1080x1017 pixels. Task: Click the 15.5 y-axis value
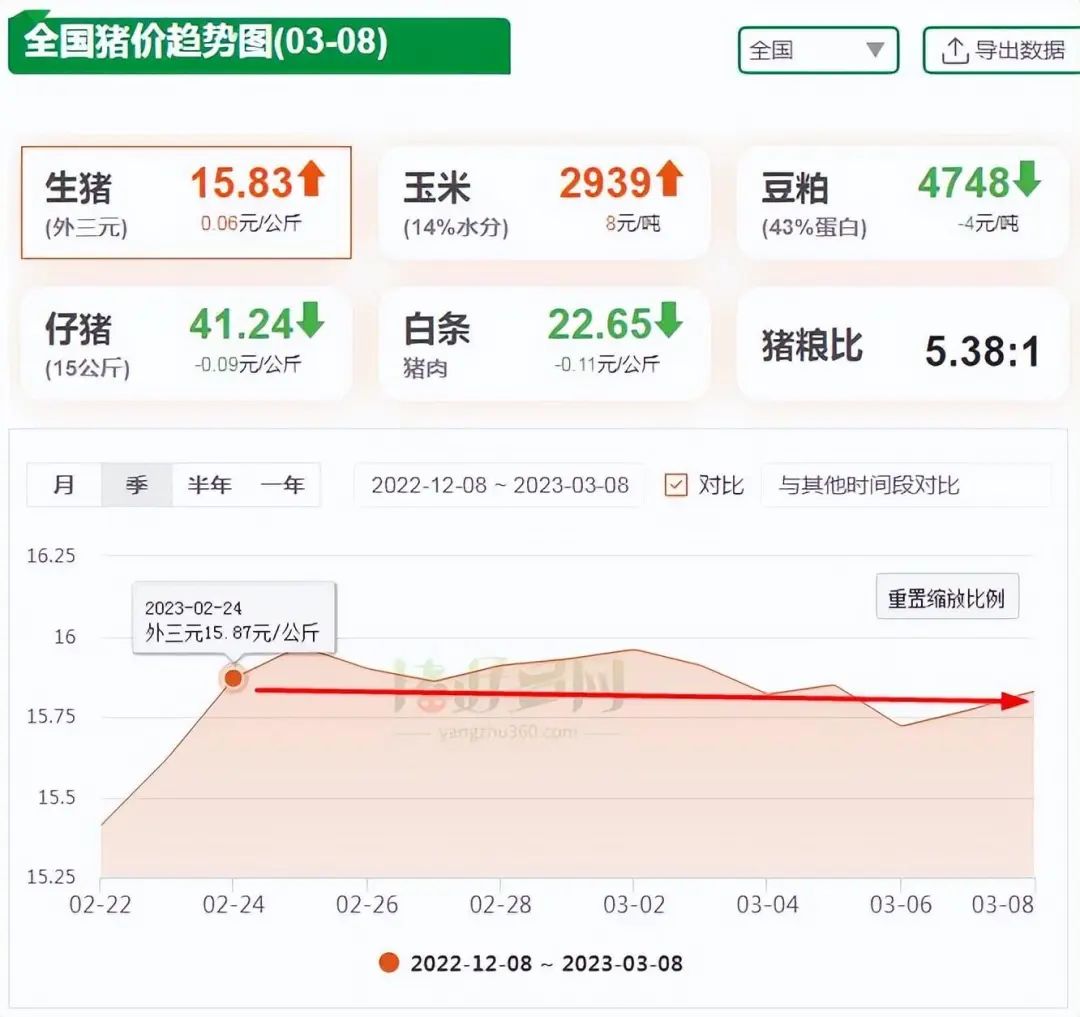pos(56,797)
